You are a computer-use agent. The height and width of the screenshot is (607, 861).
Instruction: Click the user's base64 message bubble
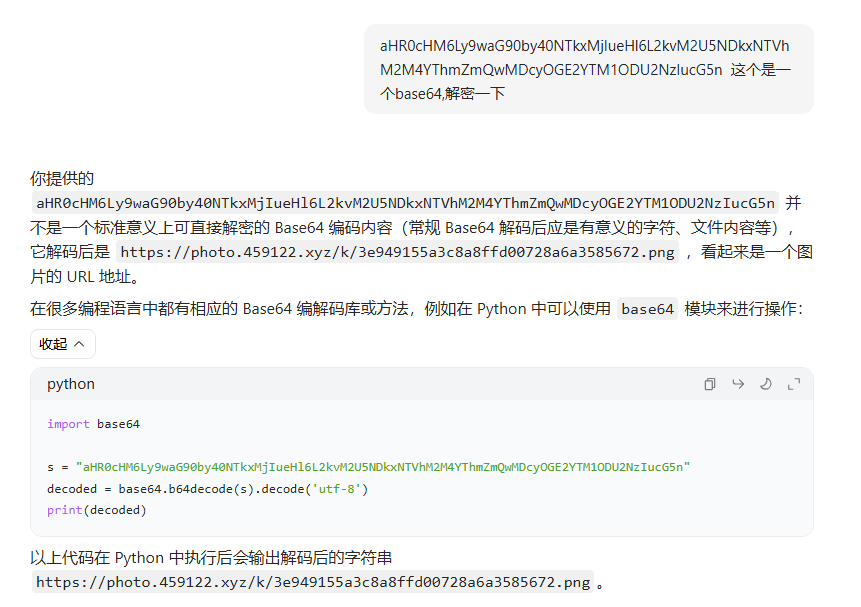click(588, 69)
